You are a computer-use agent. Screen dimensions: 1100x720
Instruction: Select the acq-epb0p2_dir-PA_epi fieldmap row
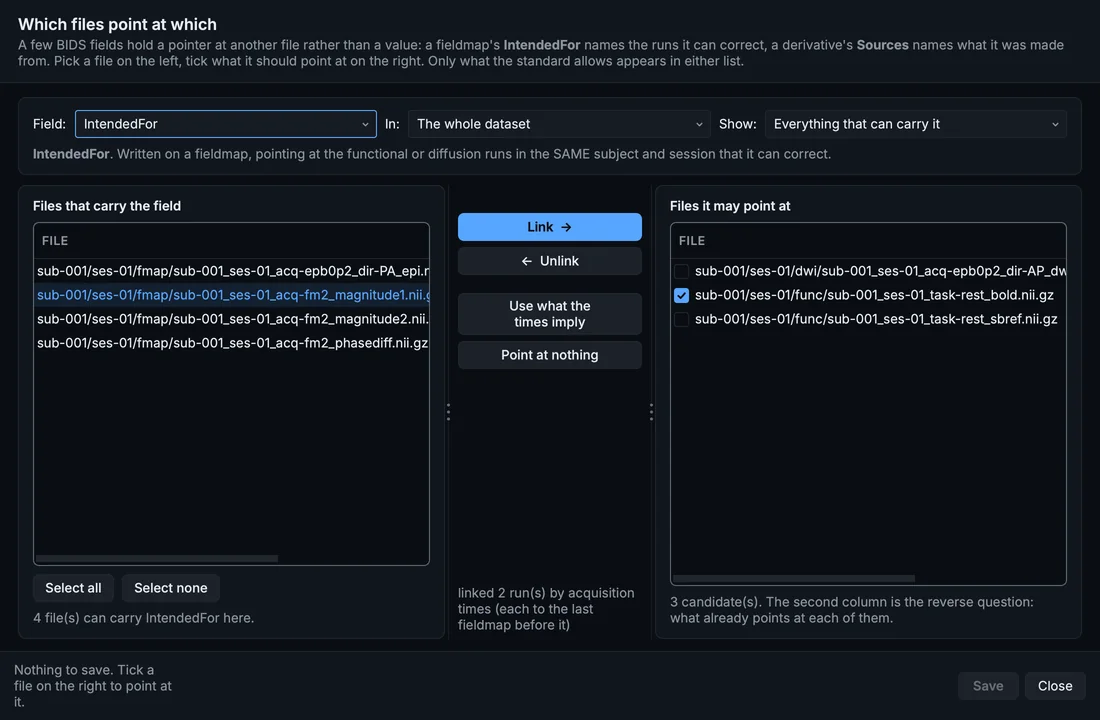click(232, 271)
